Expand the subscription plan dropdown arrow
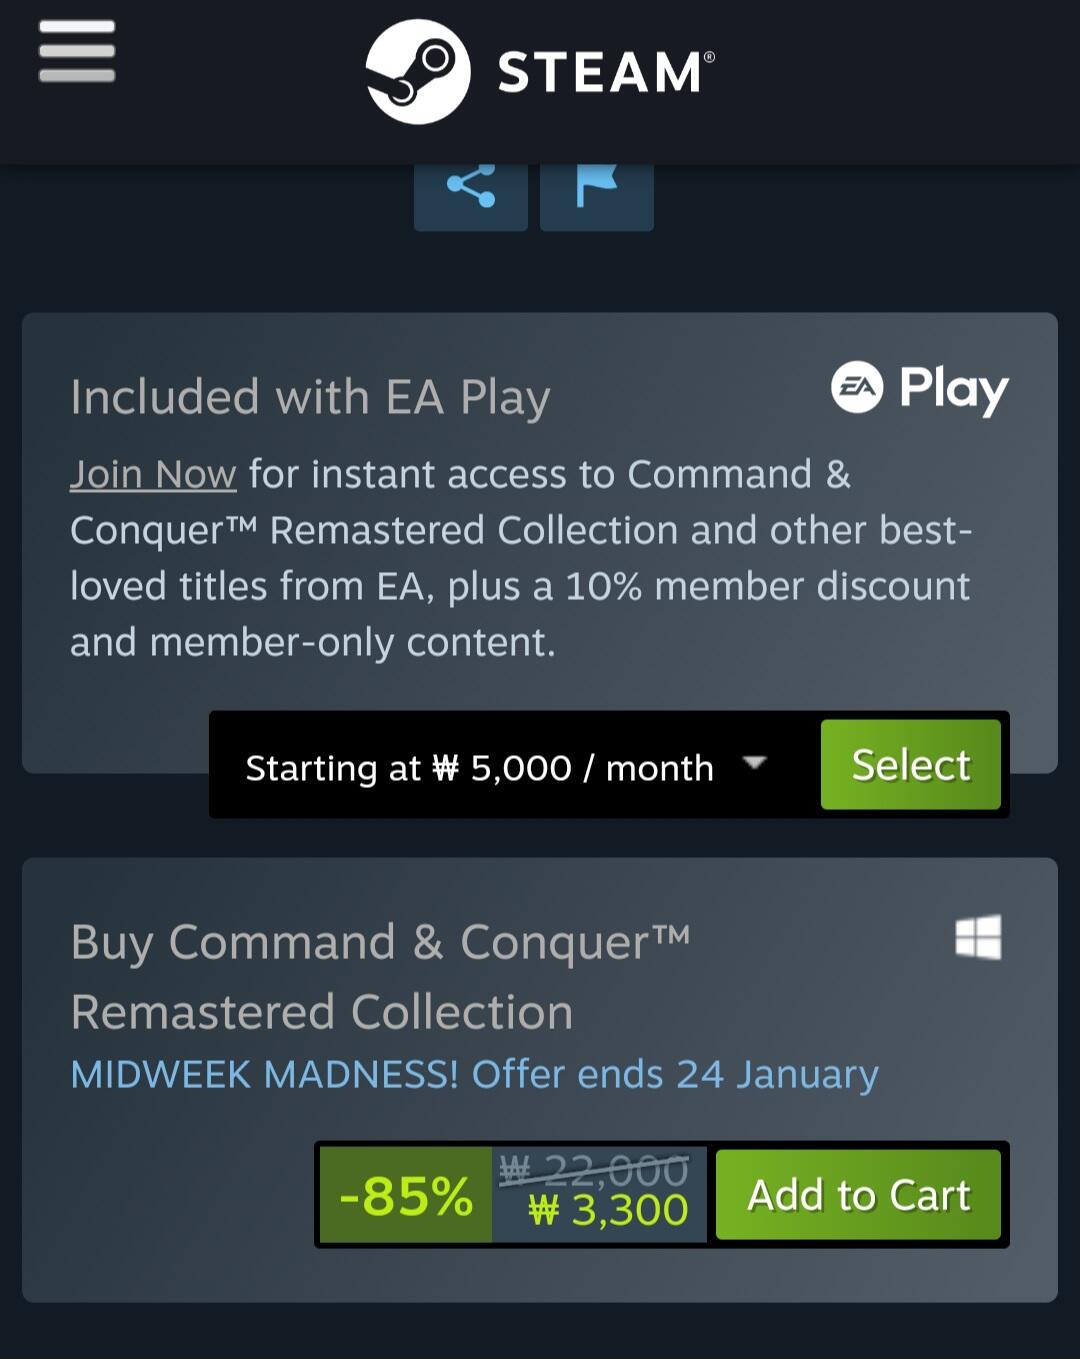The width and height of the screenshot is (1080, 1359). tap(755, 764)
